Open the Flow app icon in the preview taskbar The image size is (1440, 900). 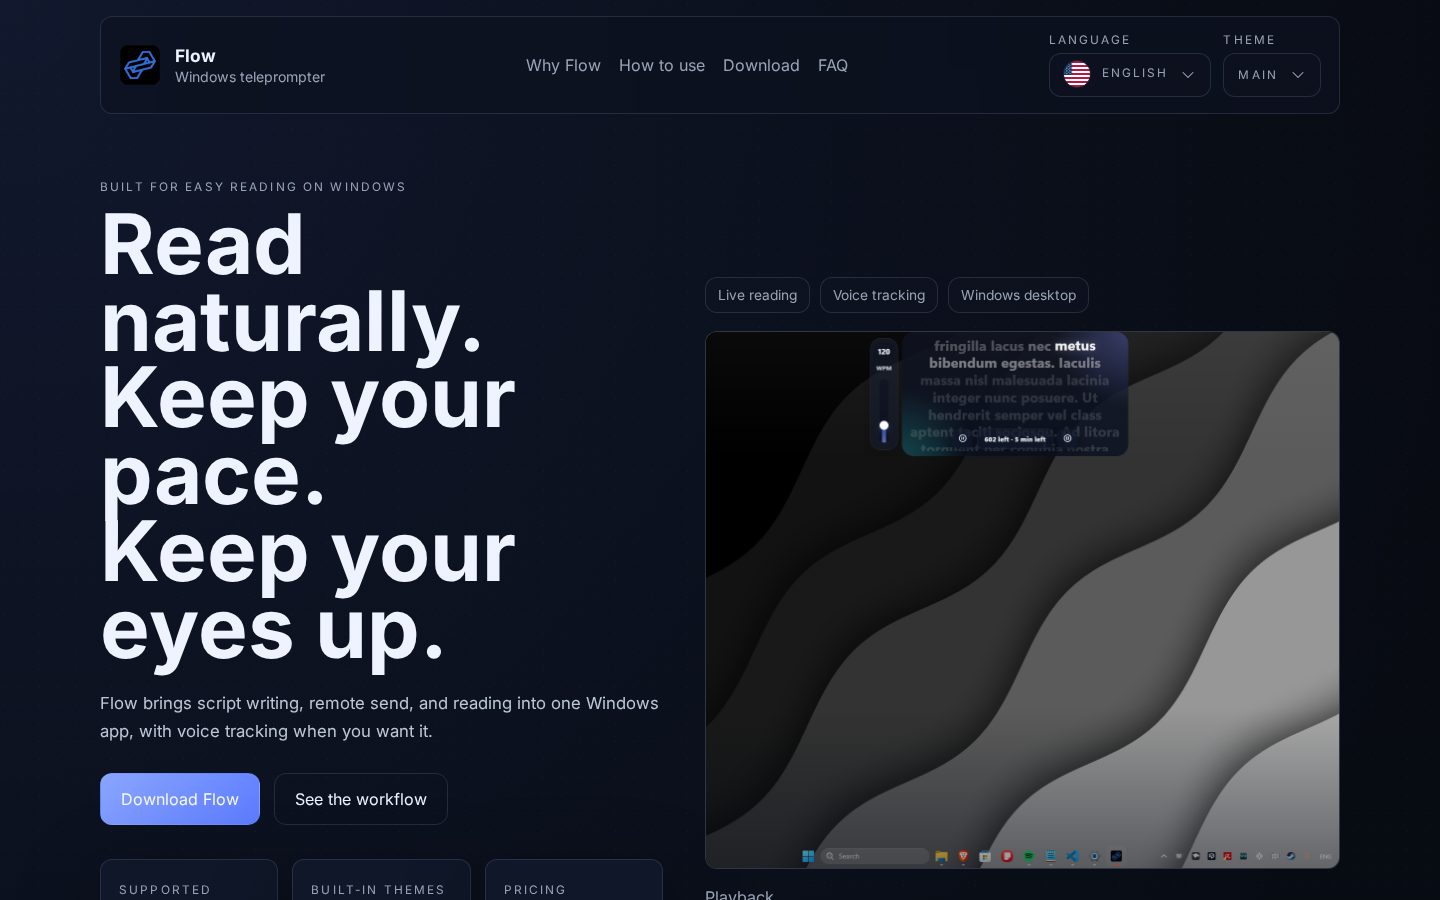(x=1116, y=856)
